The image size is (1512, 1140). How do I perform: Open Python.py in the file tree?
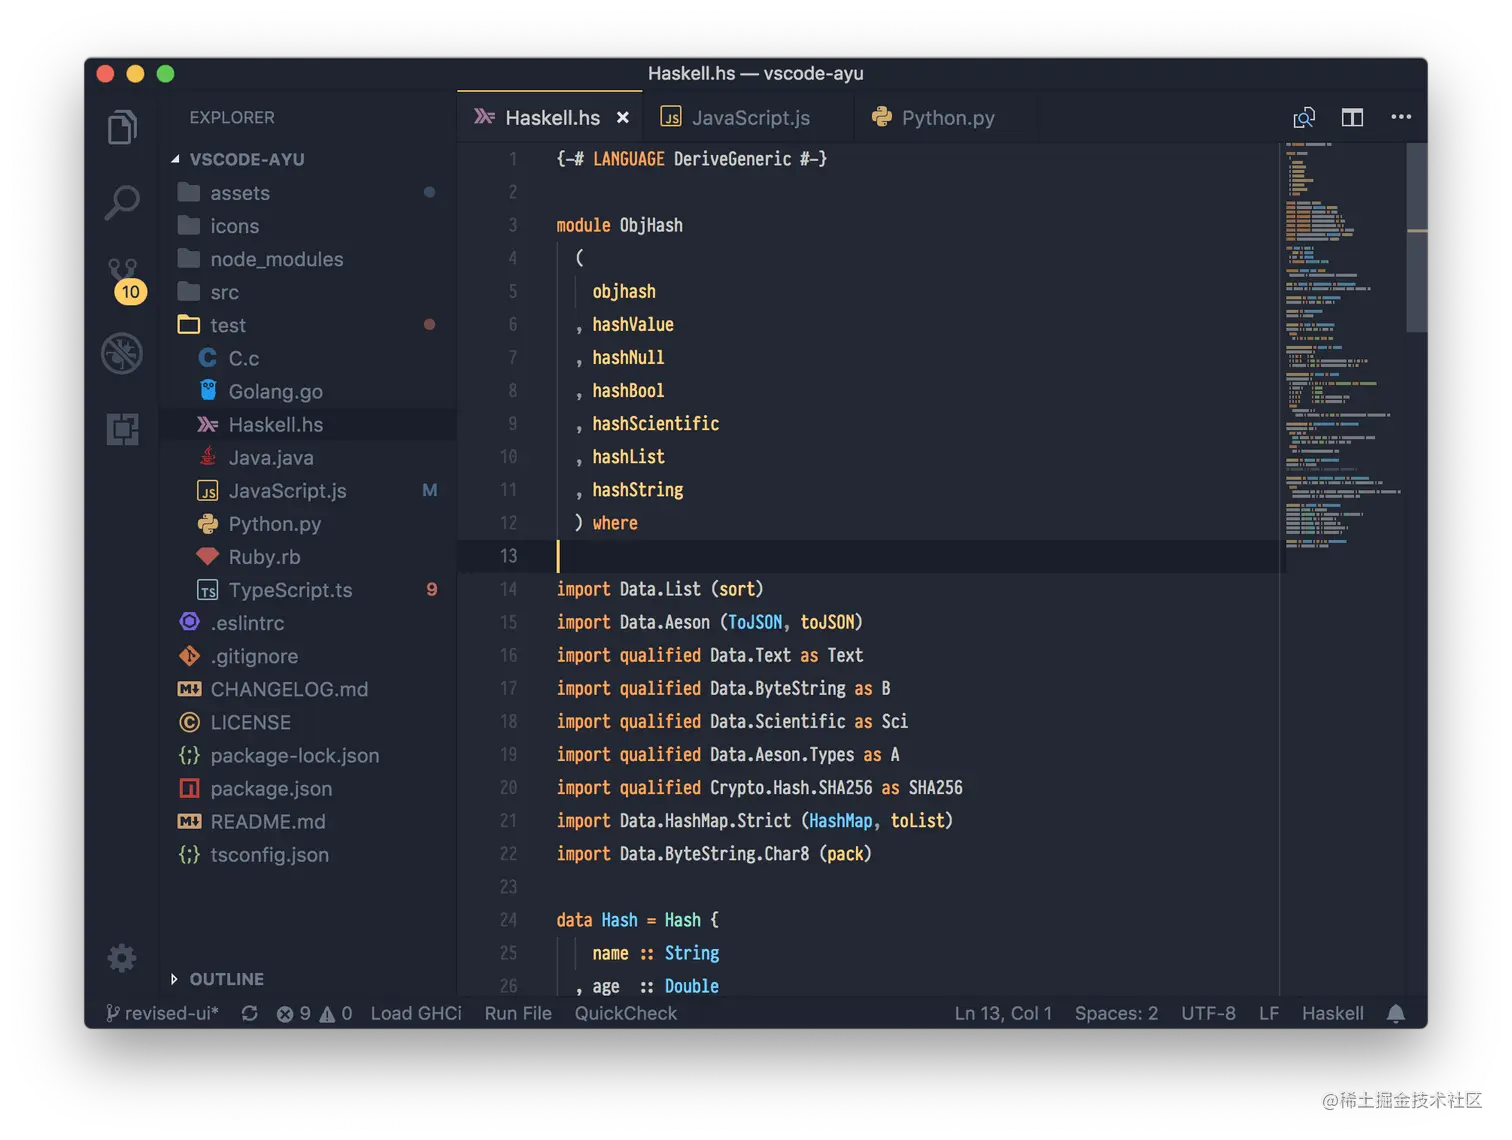pos(308,523)
